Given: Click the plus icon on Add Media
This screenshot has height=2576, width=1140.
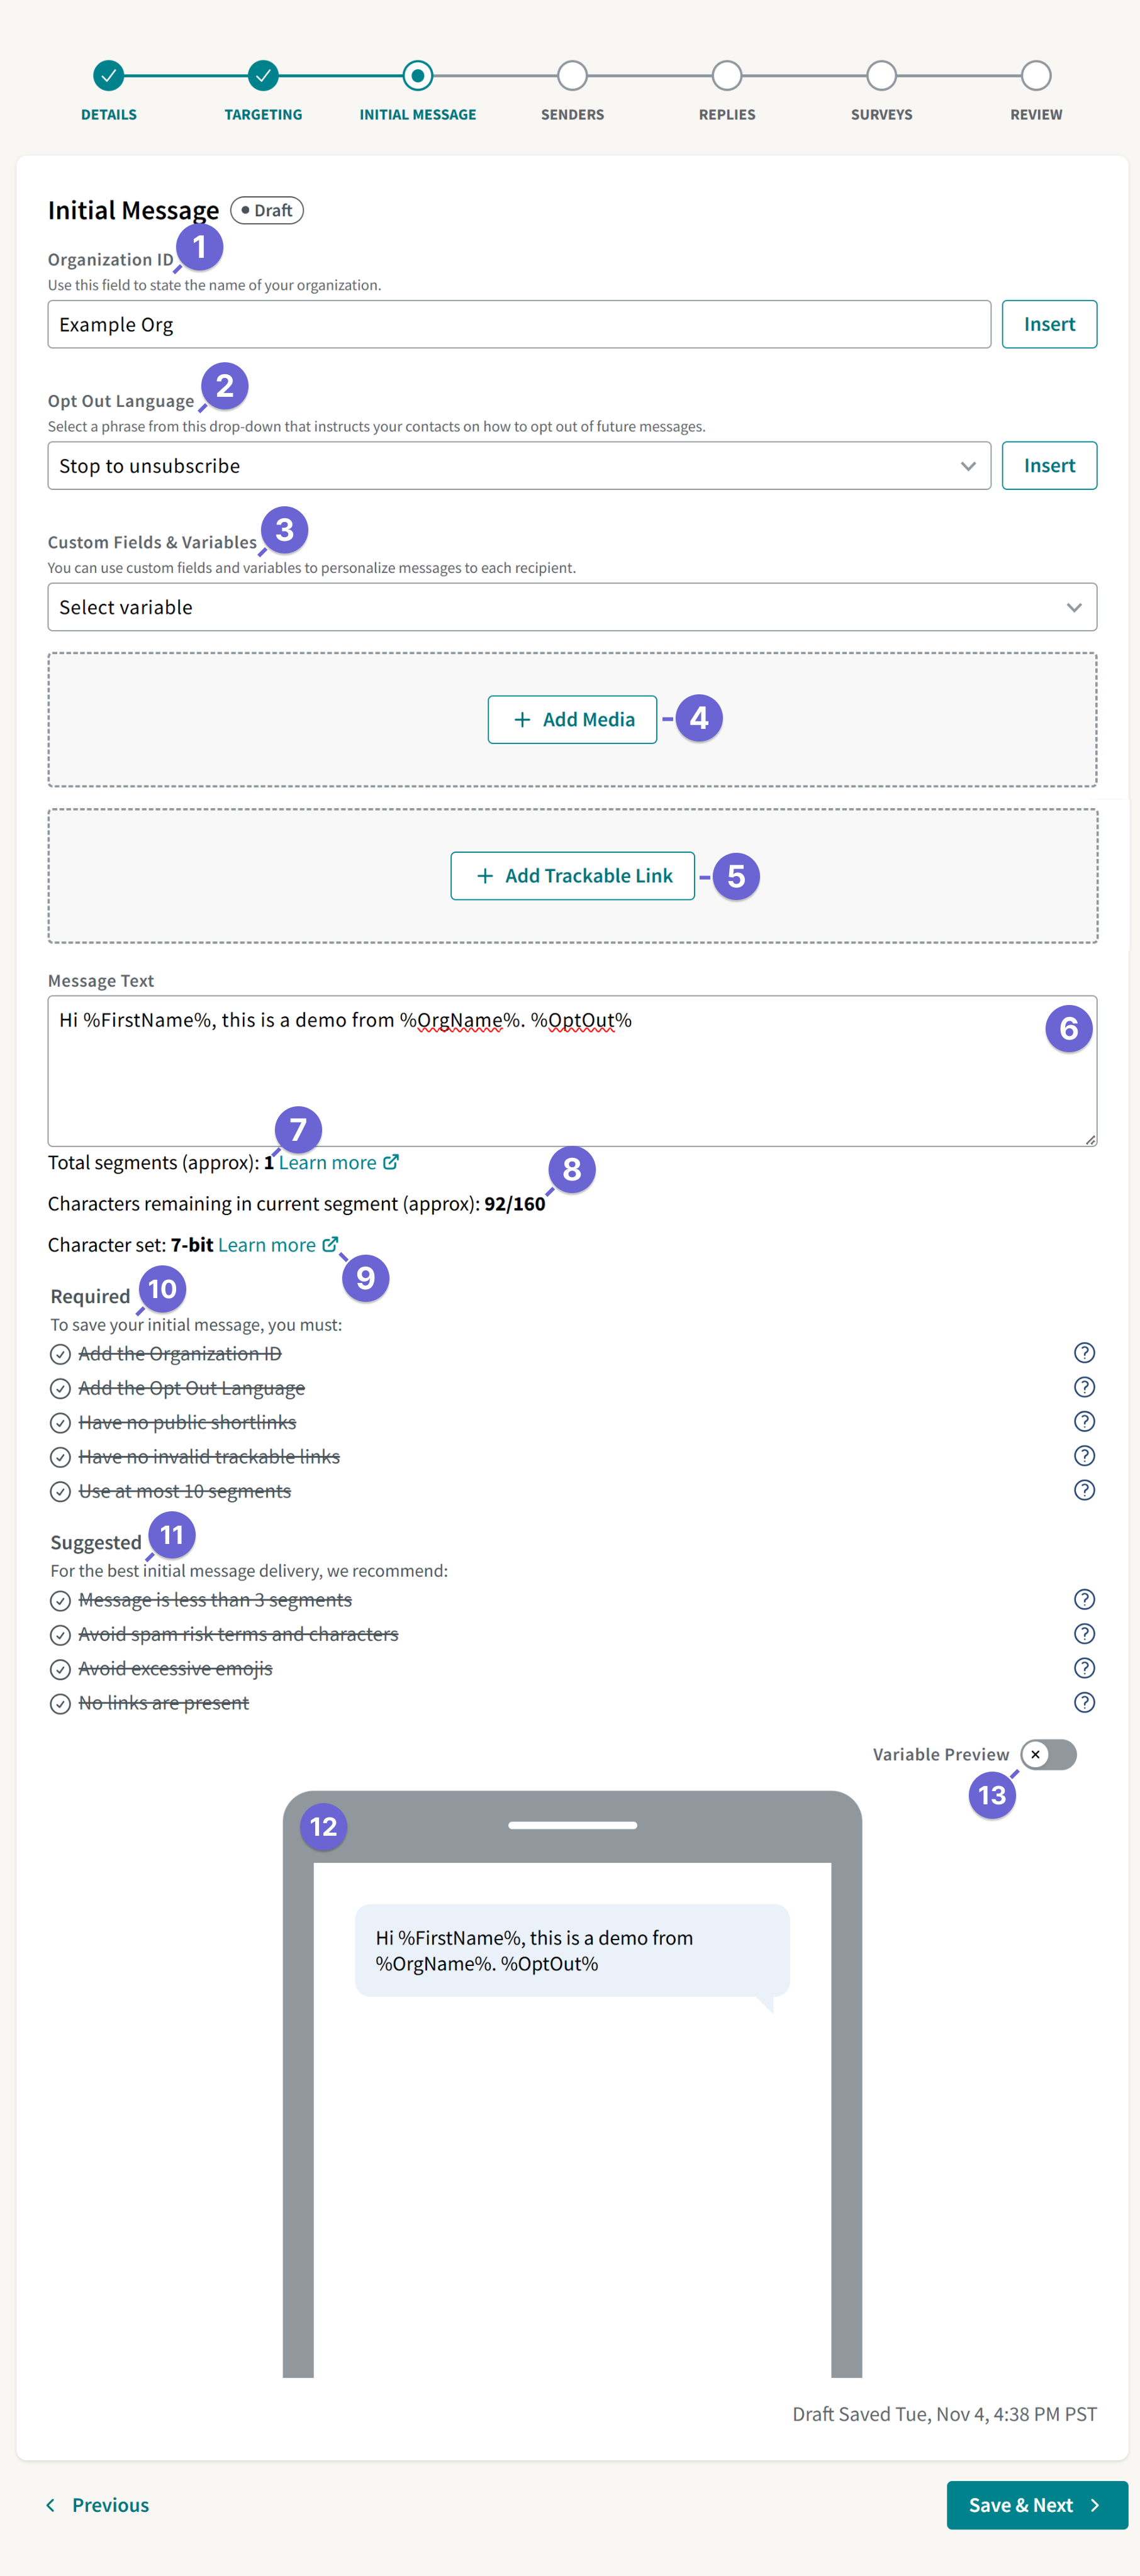Looking at the screenshot, I should [521, 718].
